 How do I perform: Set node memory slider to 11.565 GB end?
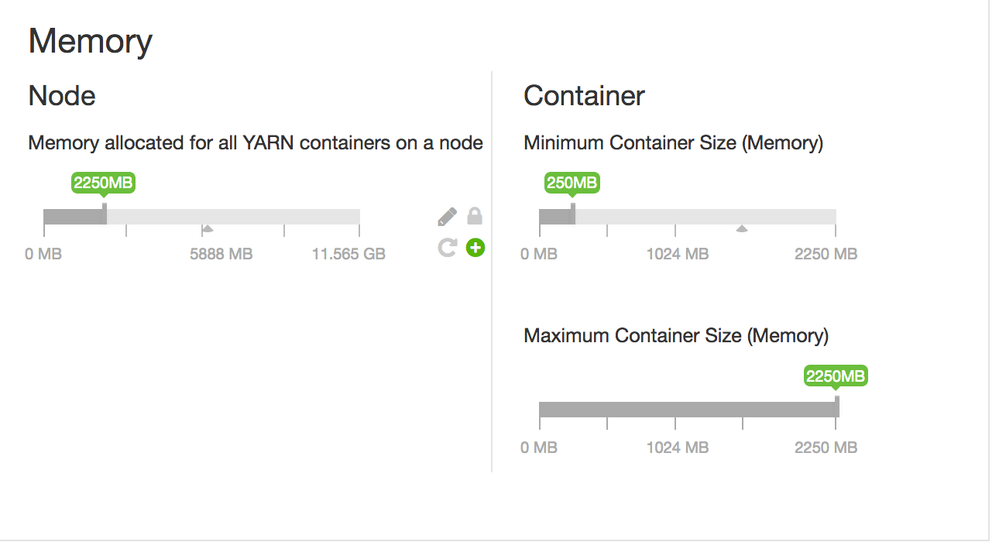coord(358,217)
